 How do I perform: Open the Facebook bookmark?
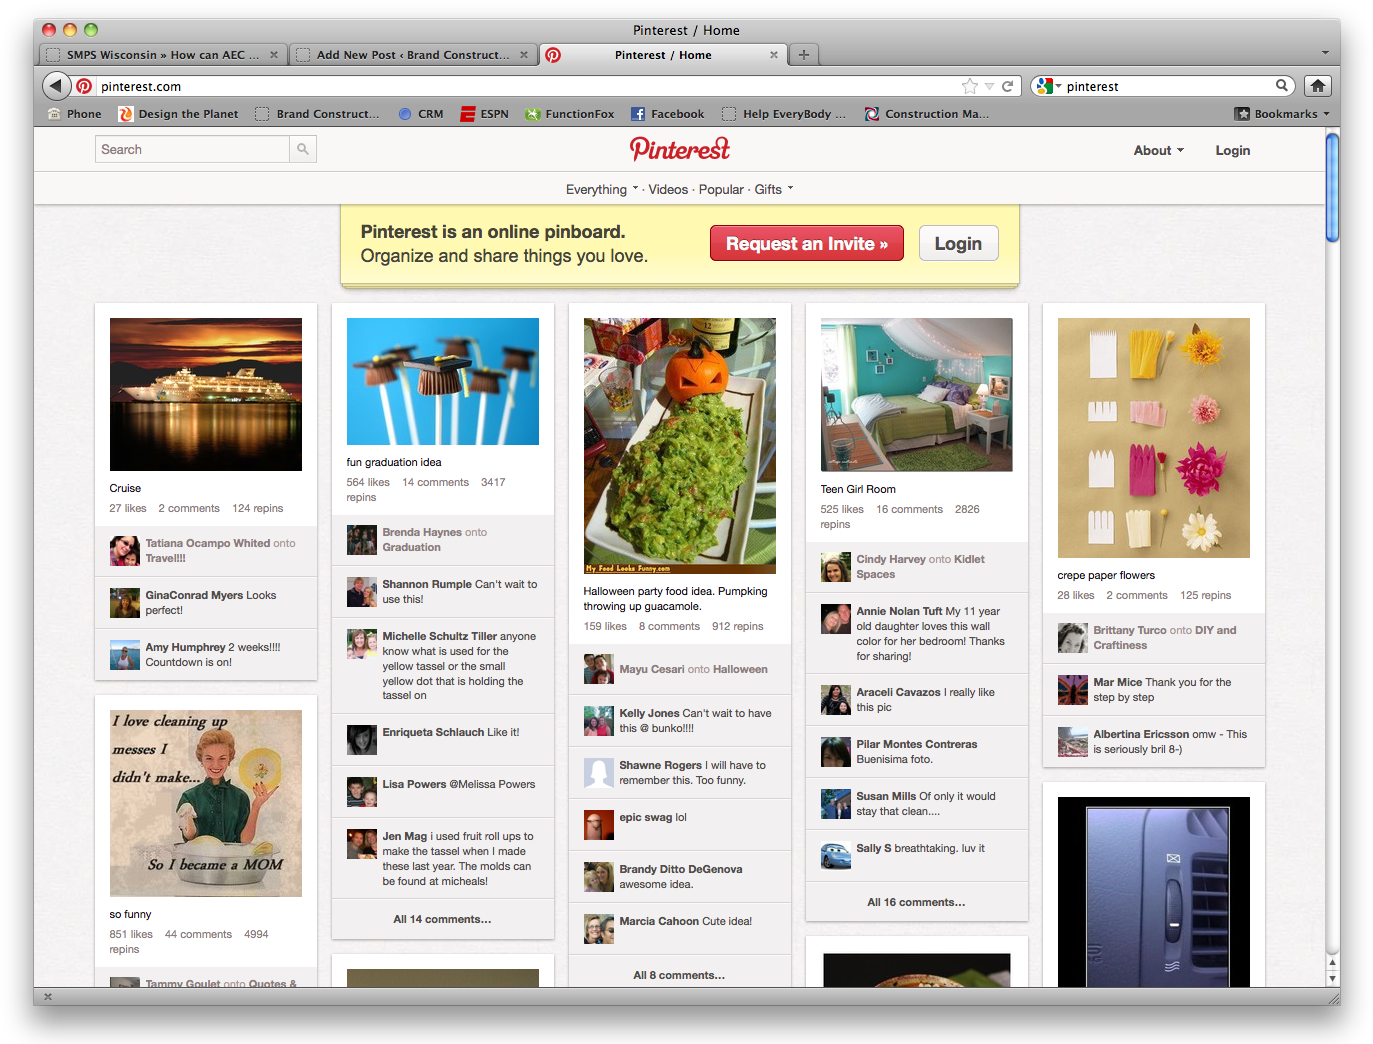[x=667, y=114]
